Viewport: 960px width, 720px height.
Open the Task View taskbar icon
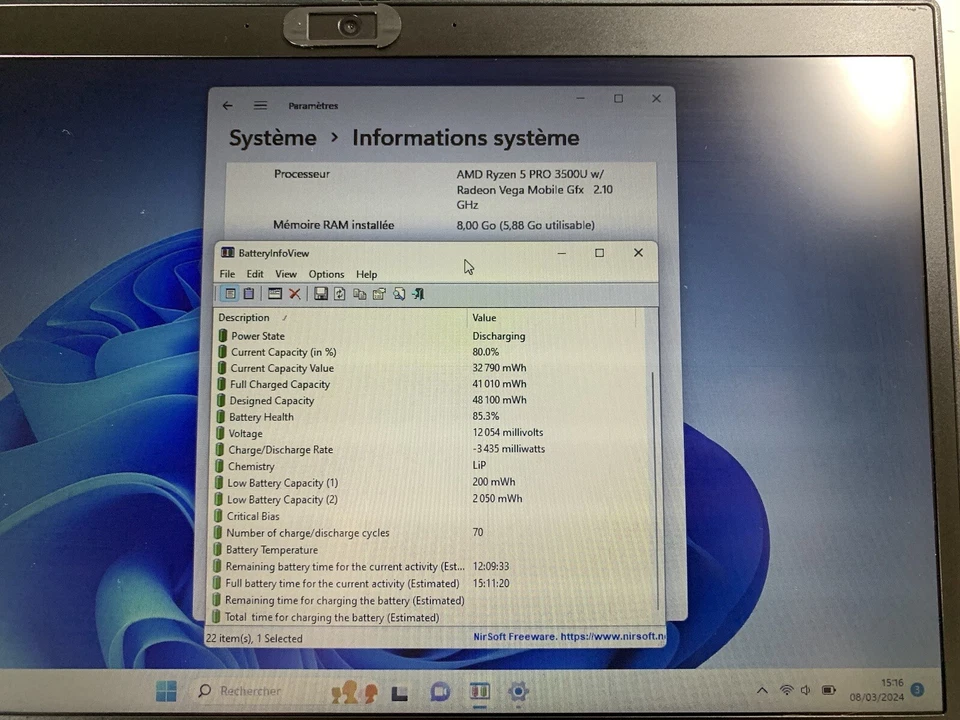point(400,693)
